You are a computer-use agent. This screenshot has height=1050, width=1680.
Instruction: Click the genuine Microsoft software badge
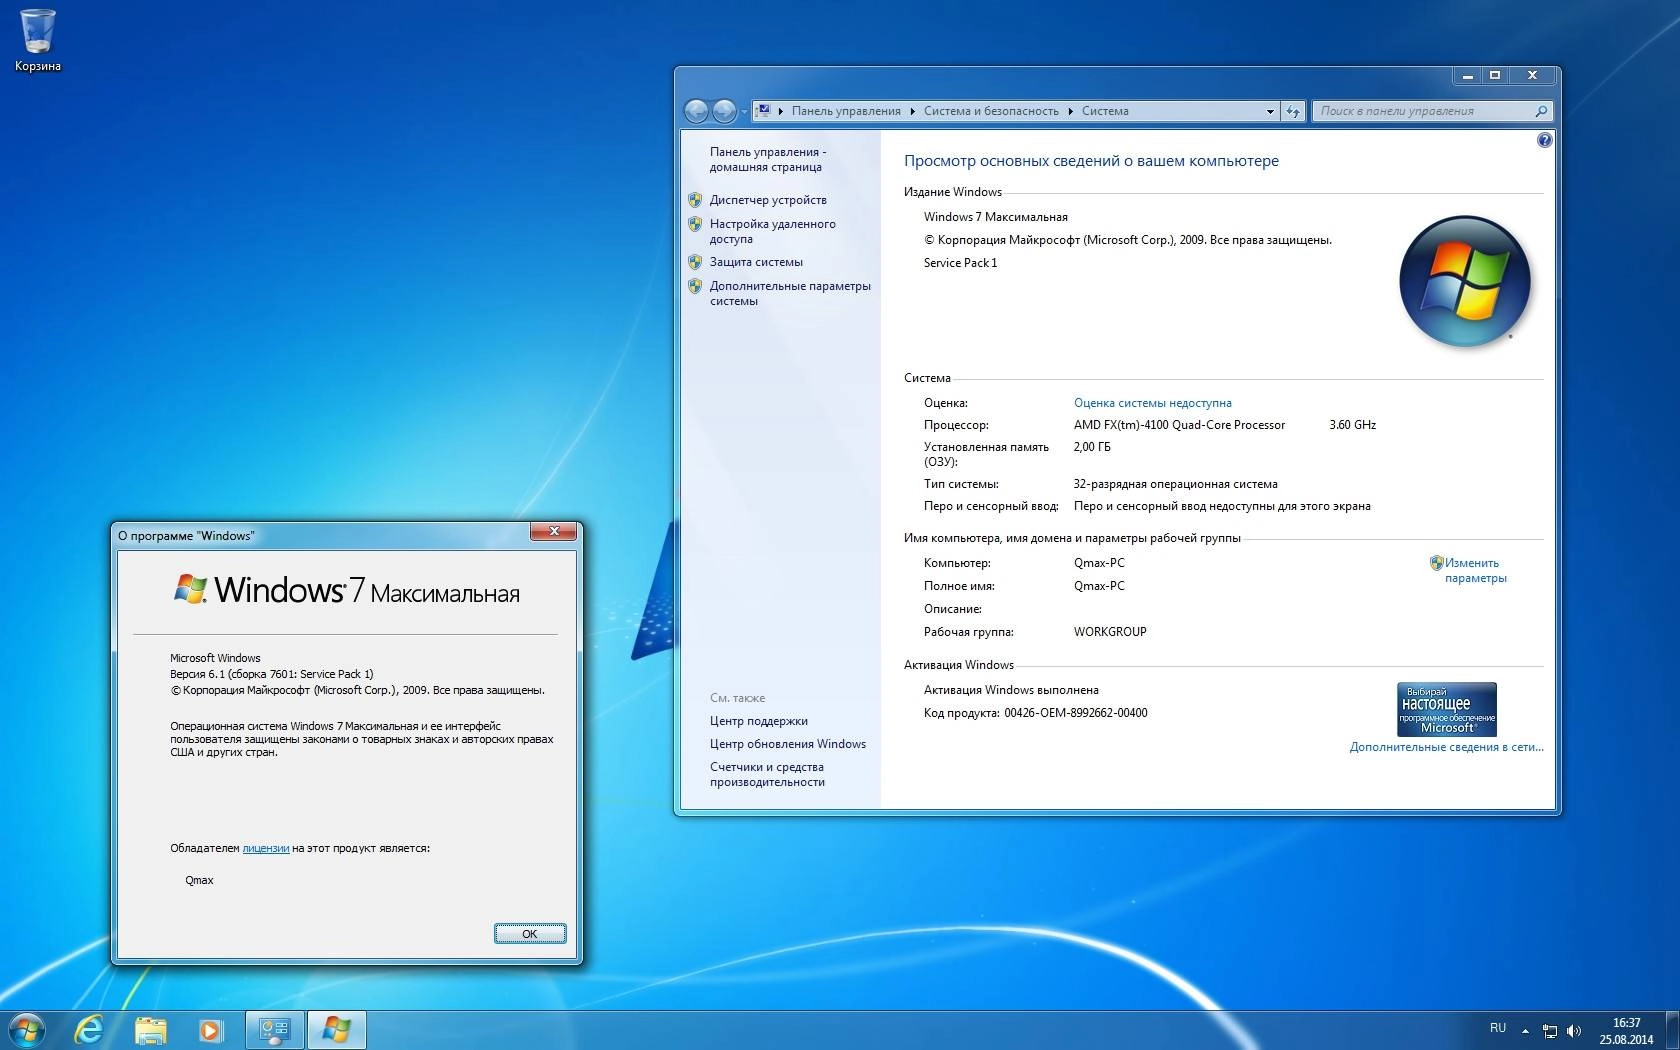(x=1446, y=709)
